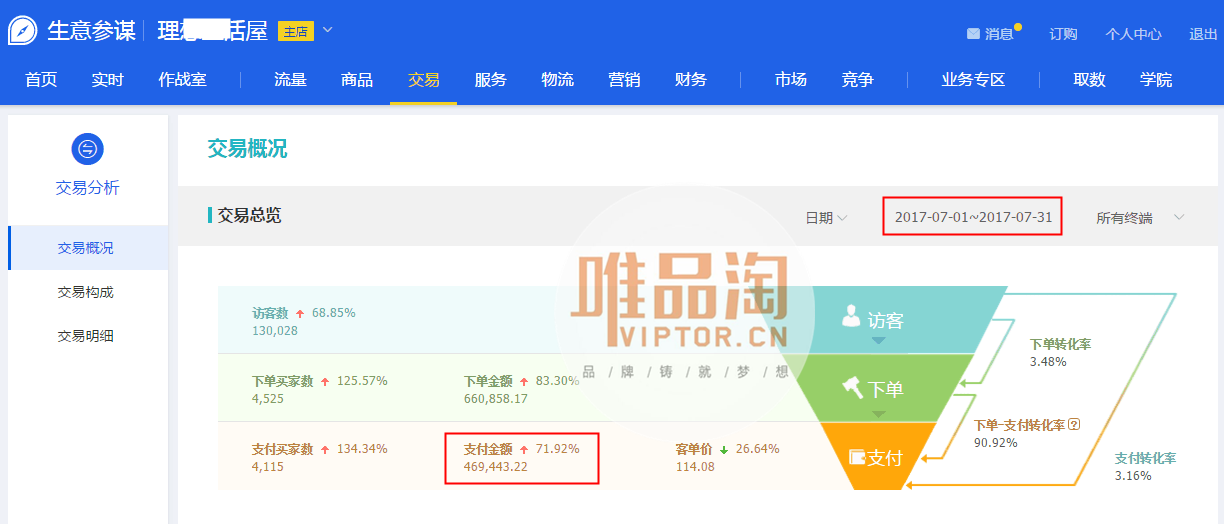Click the 主店 badge
Image resolution: width=1224 pixels, height=524 pixels.
coord(295,31)
